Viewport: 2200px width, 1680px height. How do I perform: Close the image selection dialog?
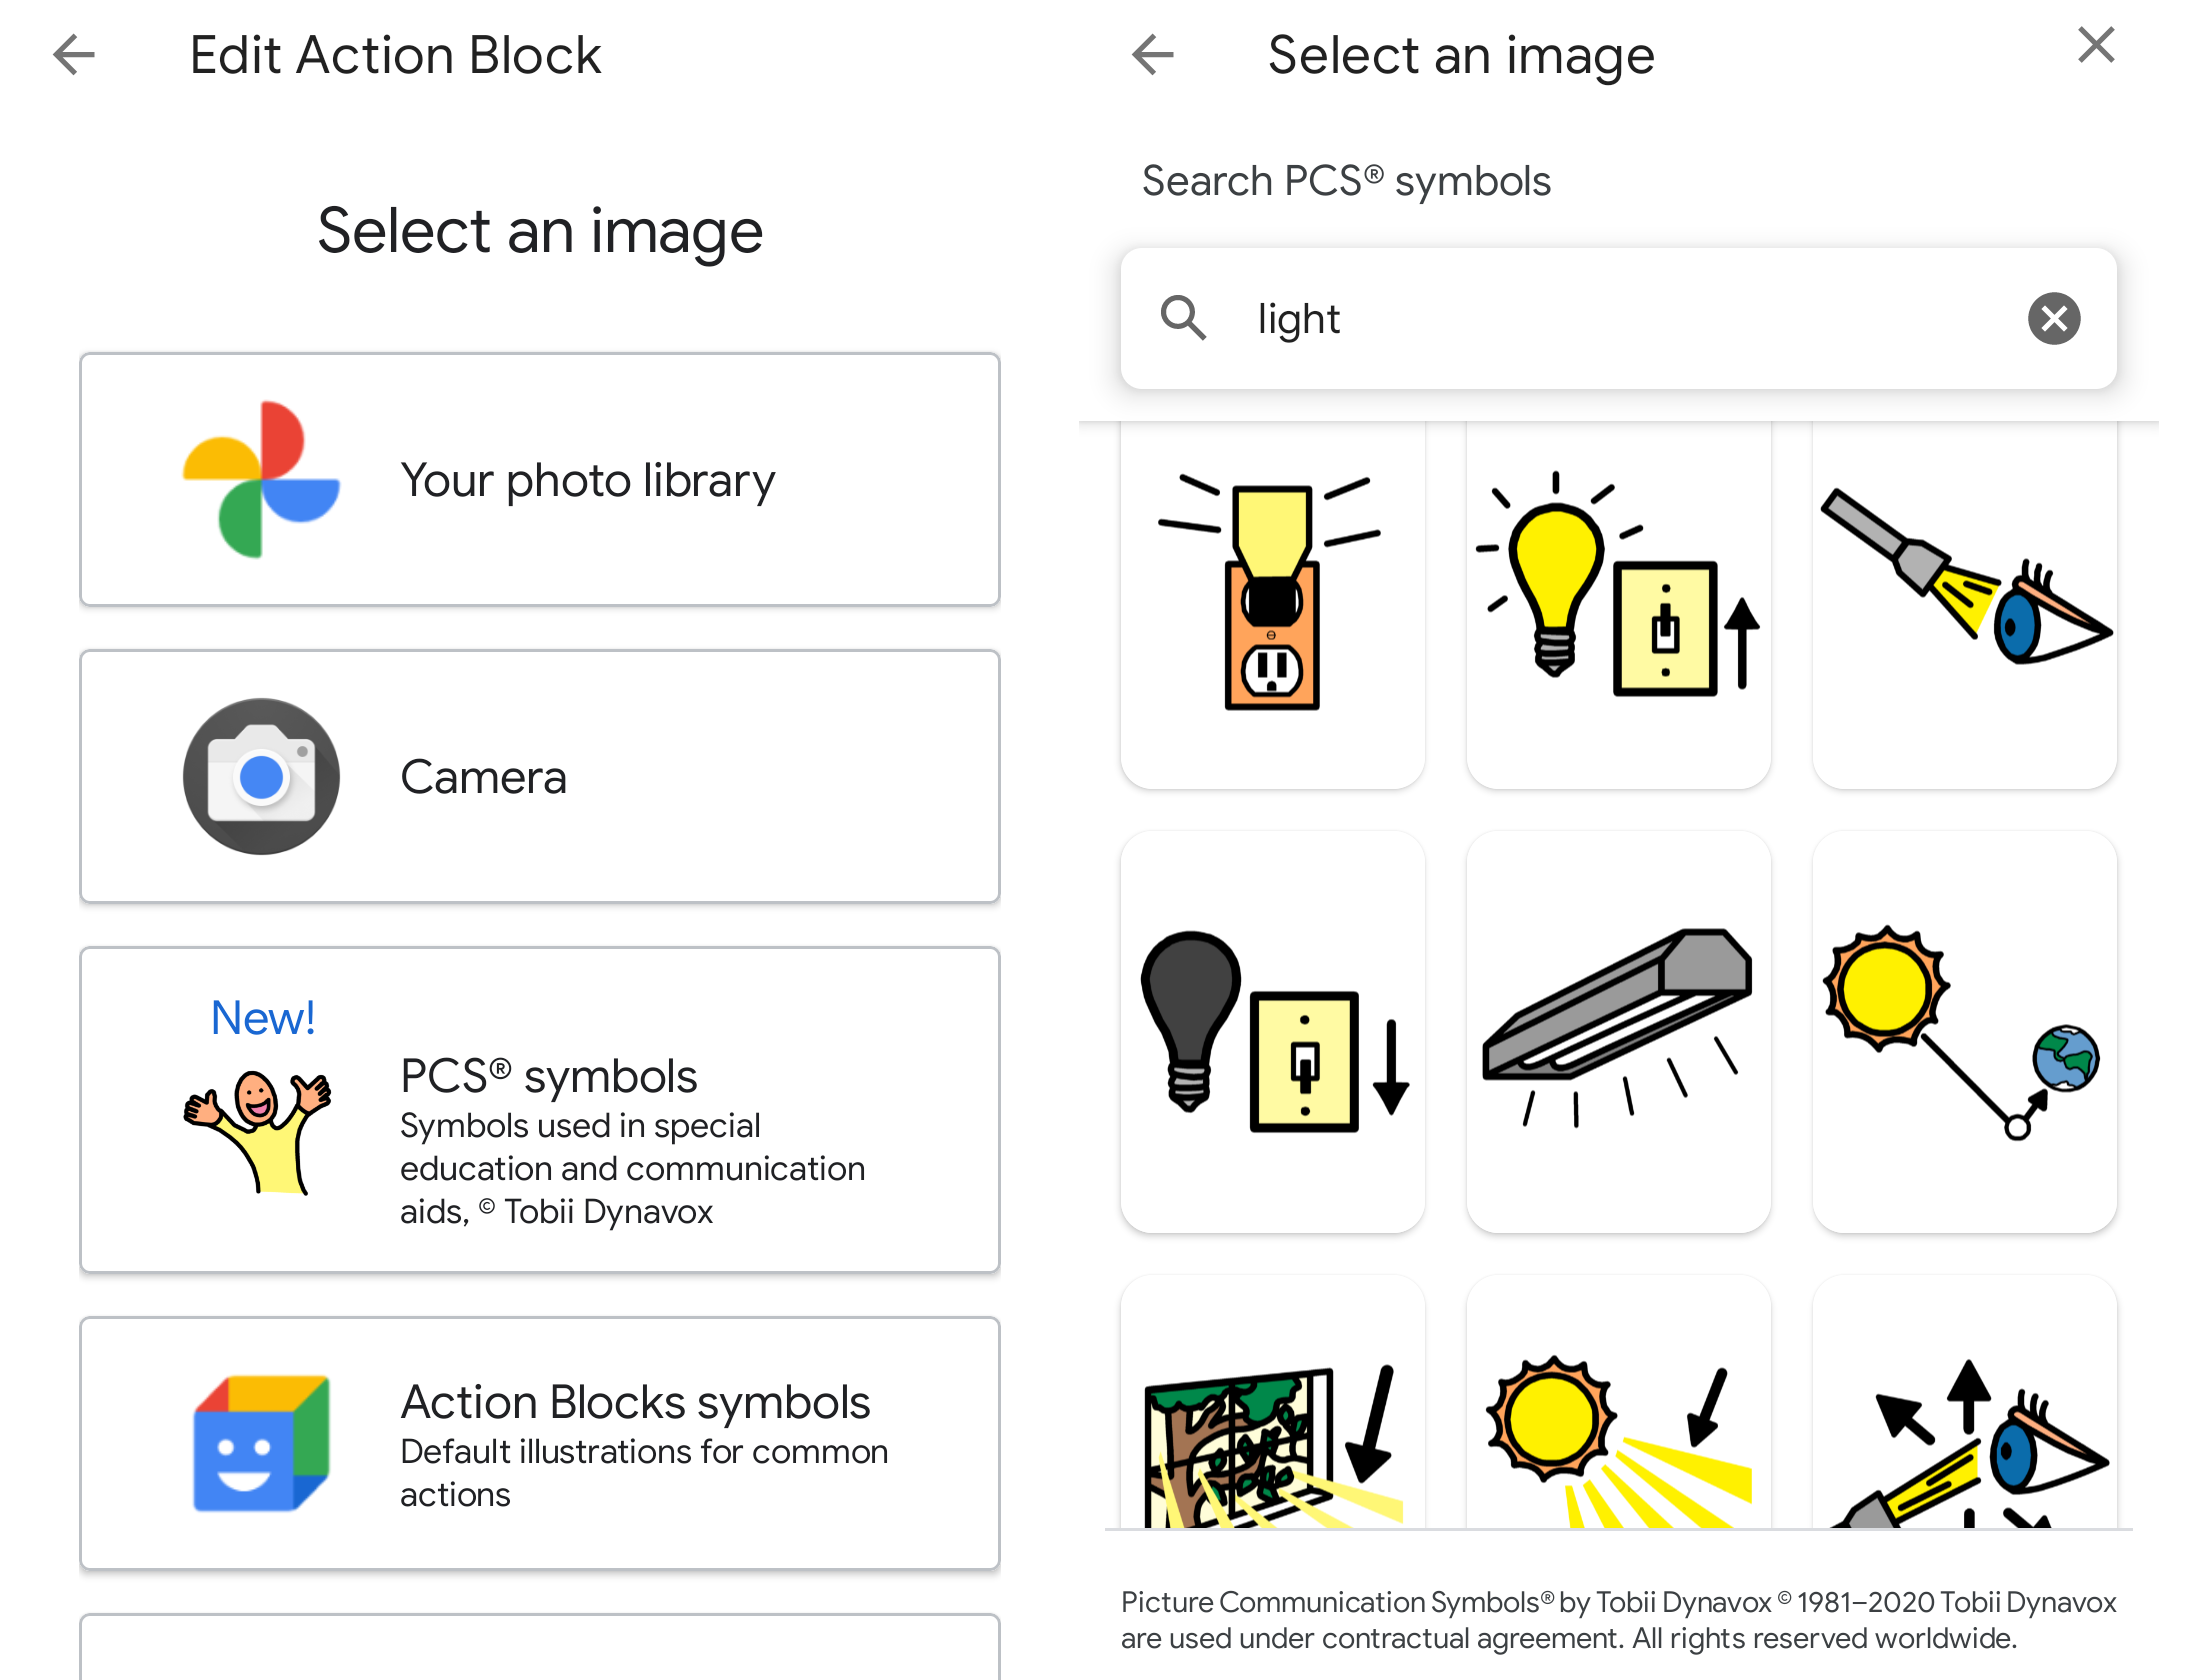click(2095, 45)
